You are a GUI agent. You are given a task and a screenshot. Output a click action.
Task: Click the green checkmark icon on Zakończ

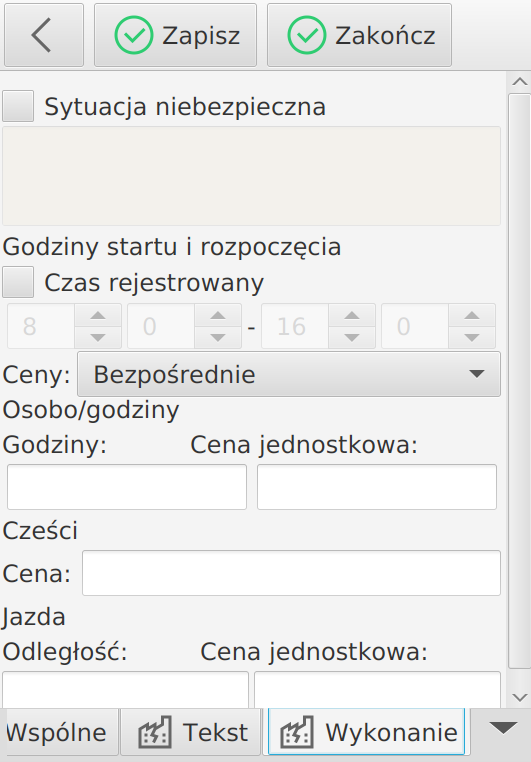(307, 35)
